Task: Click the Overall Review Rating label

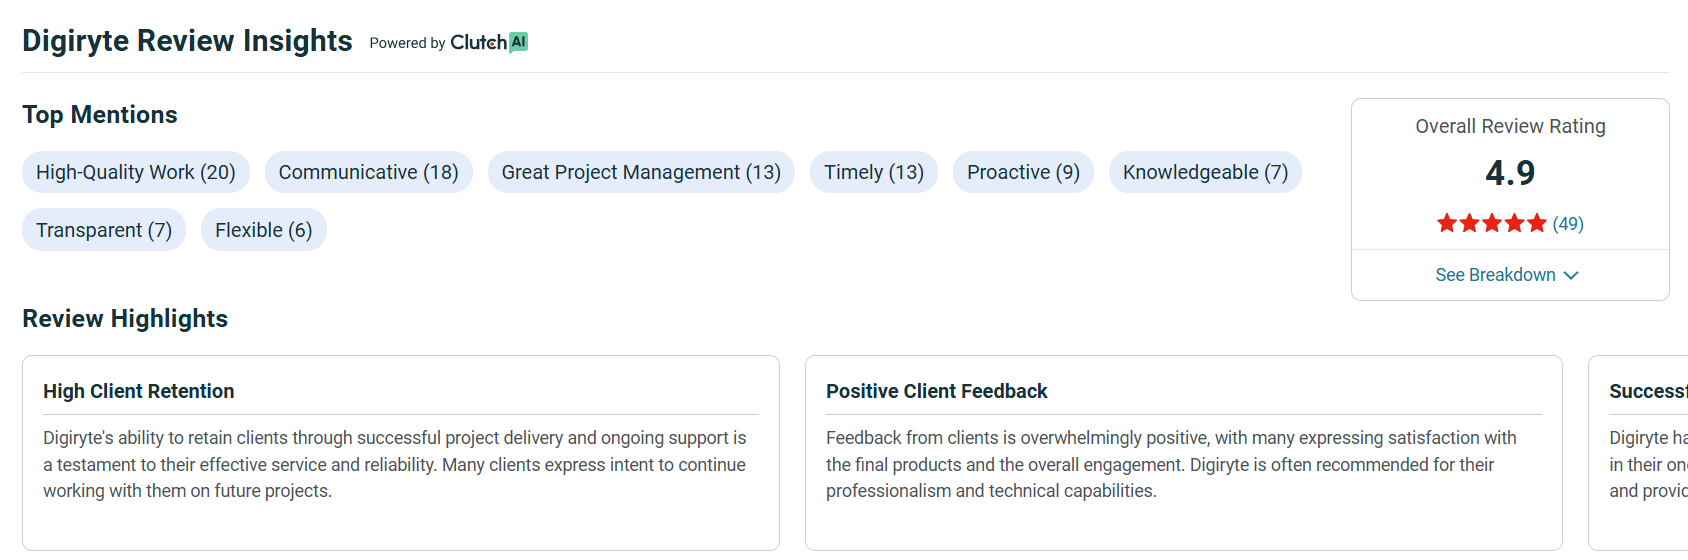Action: click(1510, 126)
